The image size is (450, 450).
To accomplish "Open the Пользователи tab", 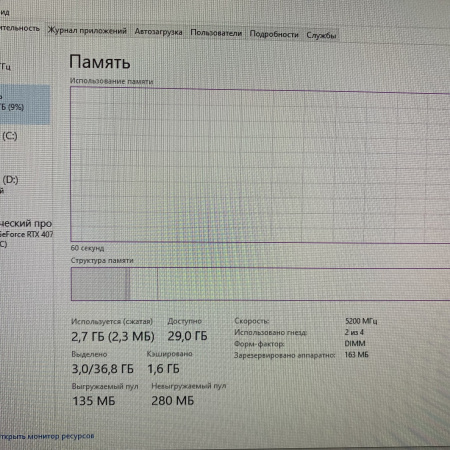I will 216,33.
